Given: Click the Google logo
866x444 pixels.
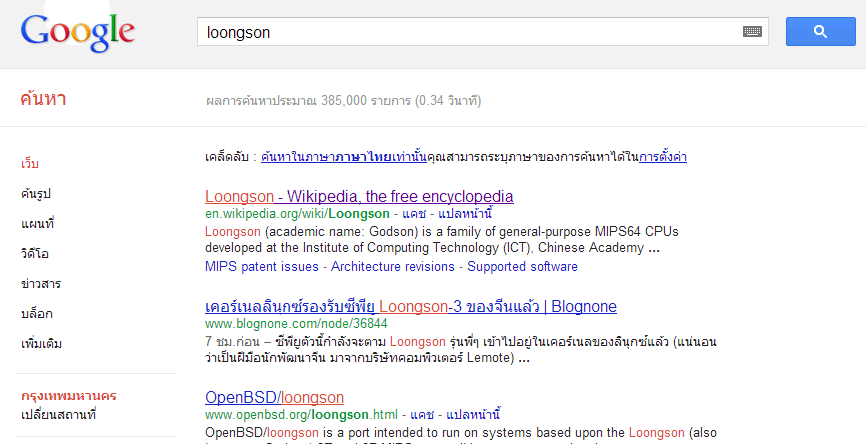Looking at the screenshot, I should click(x=78, y=33).
